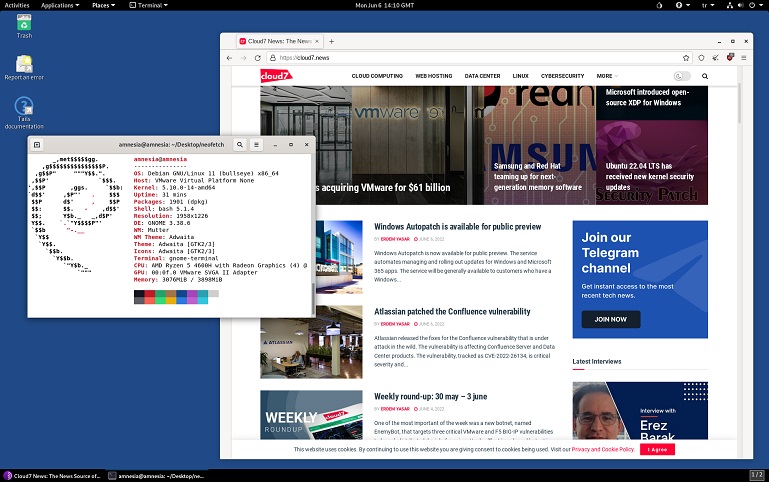Close the Cloud7 News tab

317,41
